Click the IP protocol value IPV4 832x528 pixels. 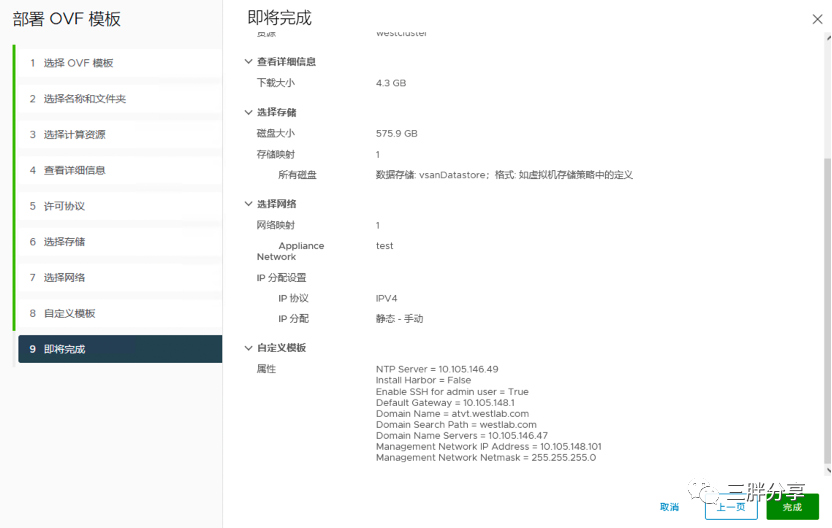(x=386, y=299)
